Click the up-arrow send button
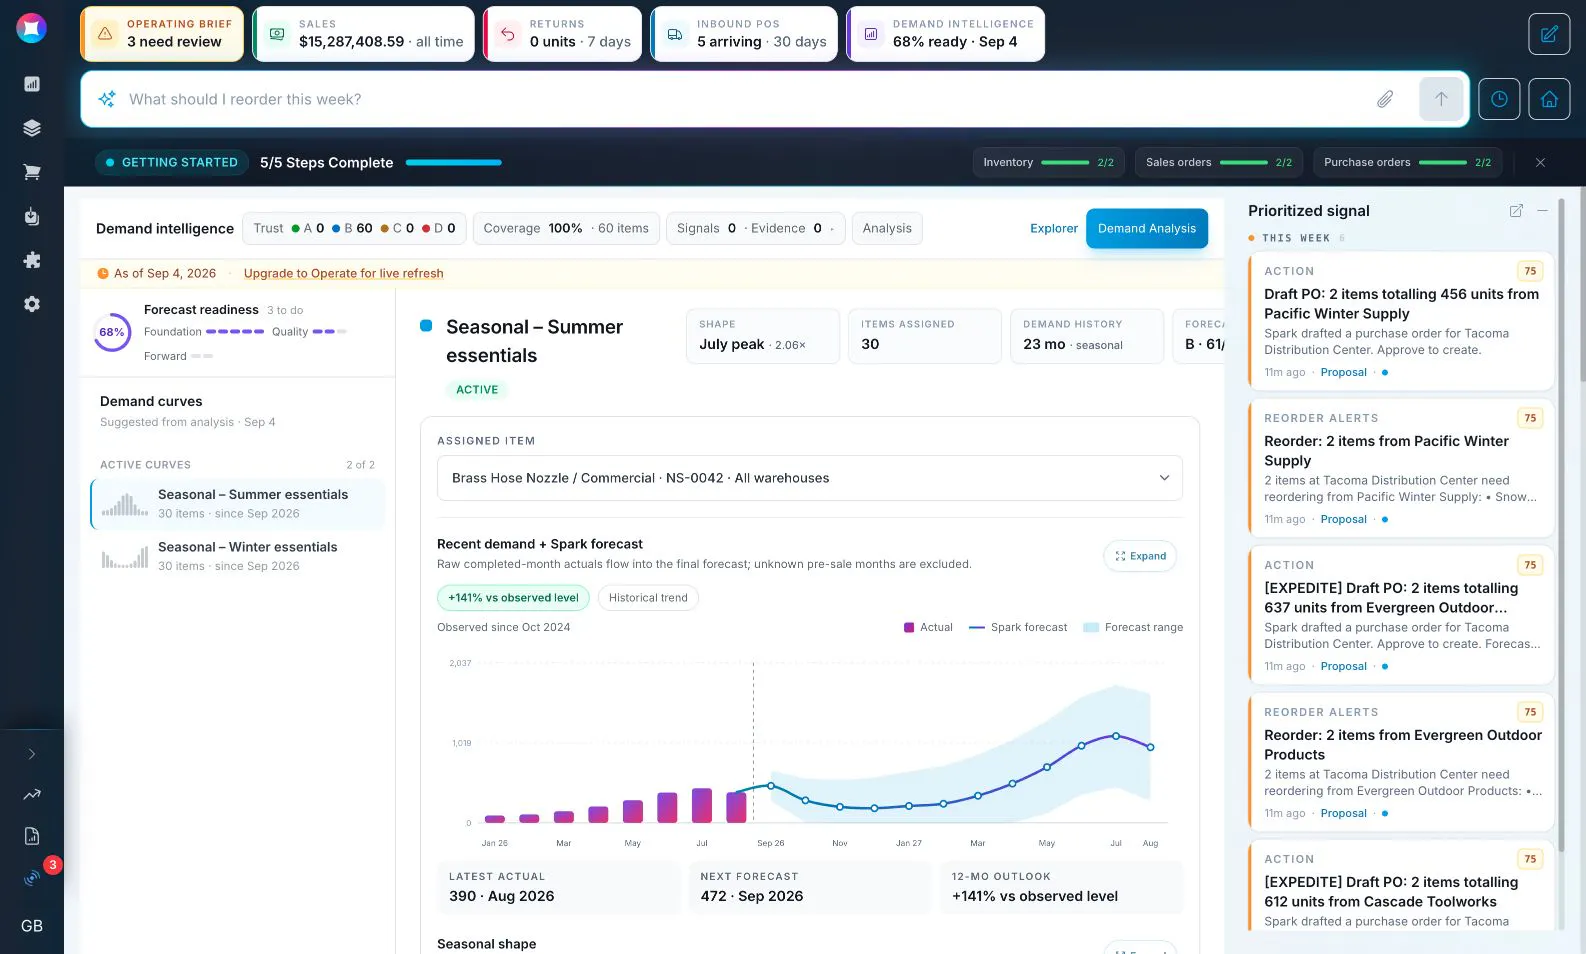1586x954 pixels. tap(1441, 99)
